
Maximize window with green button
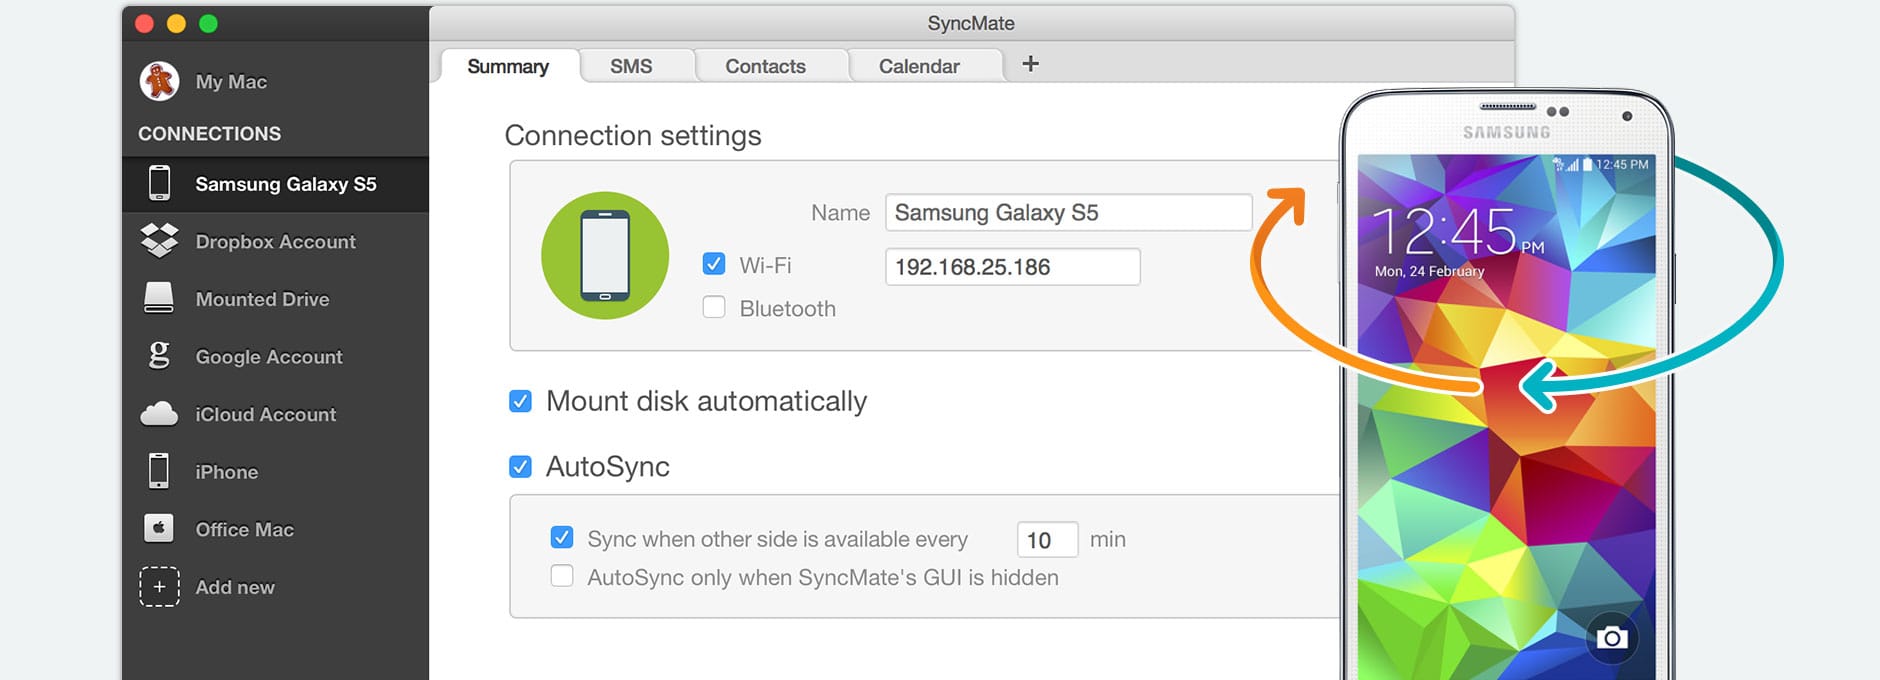tap(208, 24)
